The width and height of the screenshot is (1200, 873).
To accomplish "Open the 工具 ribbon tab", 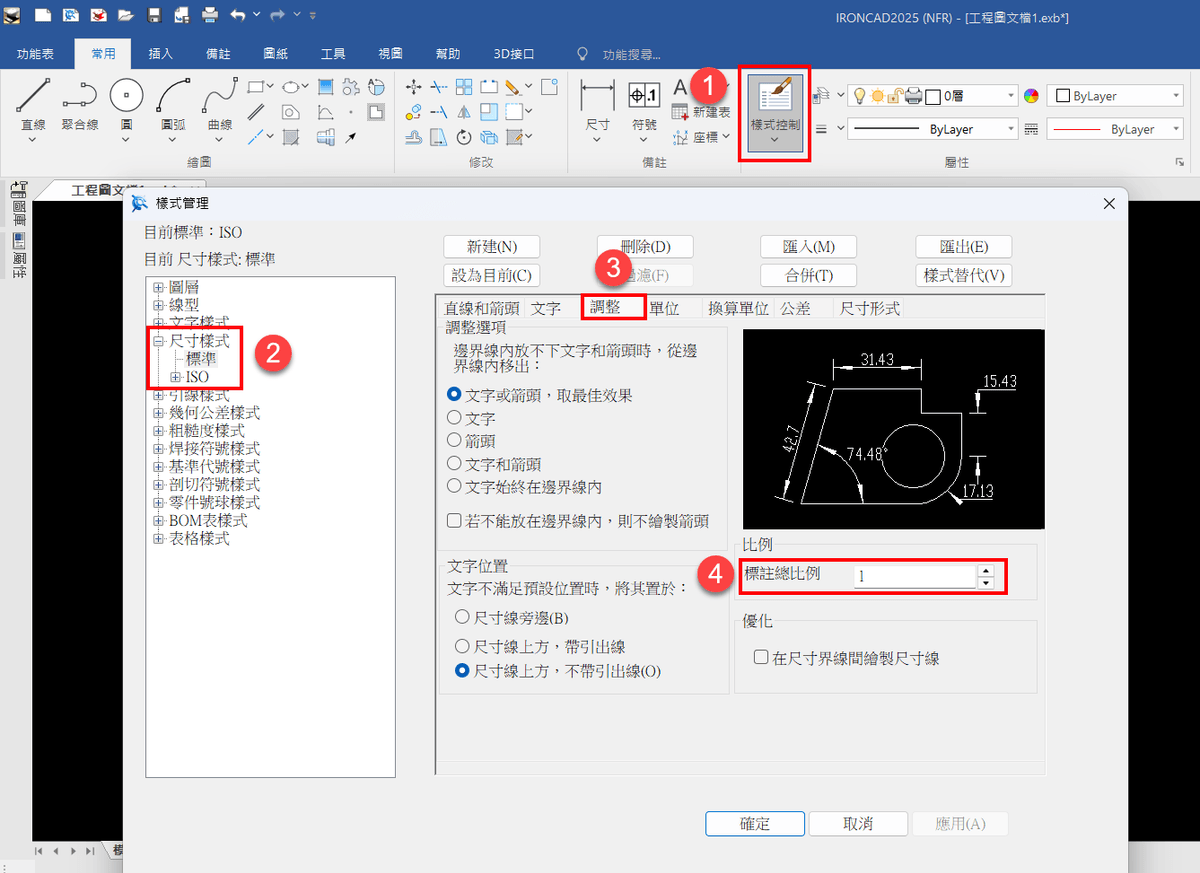I will click(333, 54).
